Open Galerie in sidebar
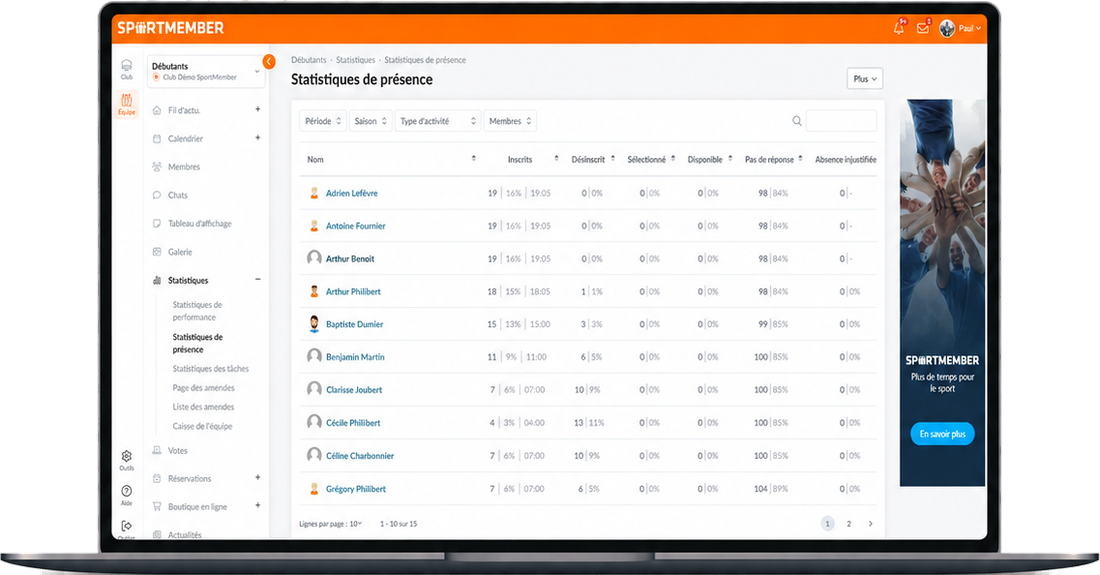Viewport: 1100px width, 575px height. point(180,252)
